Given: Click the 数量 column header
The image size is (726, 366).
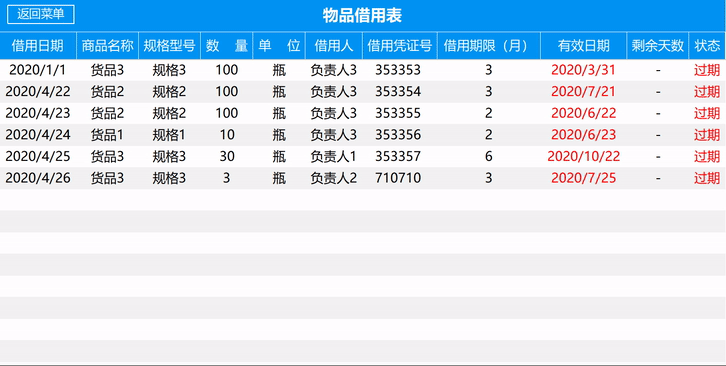Looking at the screenshot, I should tap(227, 45).
